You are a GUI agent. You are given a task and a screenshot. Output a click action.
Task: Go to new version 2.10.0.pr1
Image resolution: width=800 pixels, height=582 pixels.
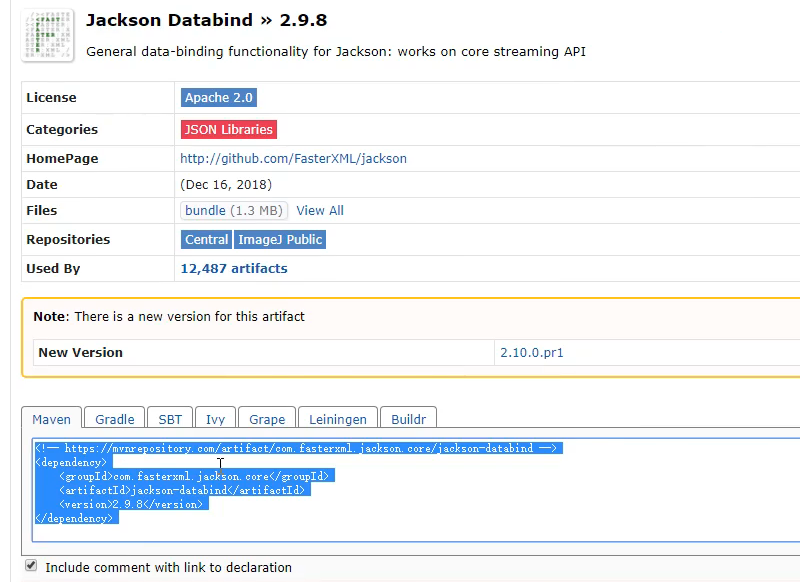coord(532,353)
